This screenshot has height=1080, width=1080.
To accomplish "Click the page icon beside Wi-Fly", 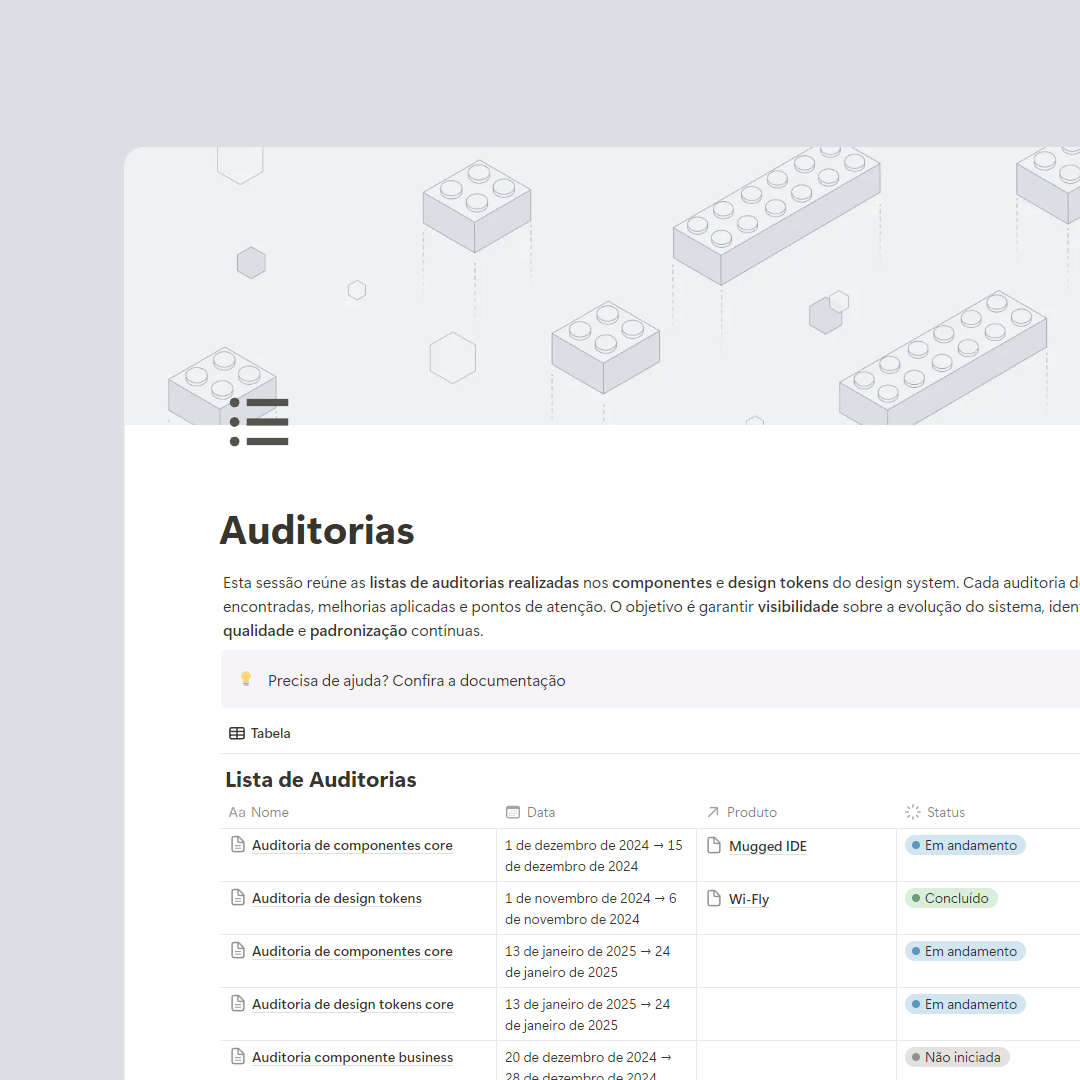I will coord(714,899).
